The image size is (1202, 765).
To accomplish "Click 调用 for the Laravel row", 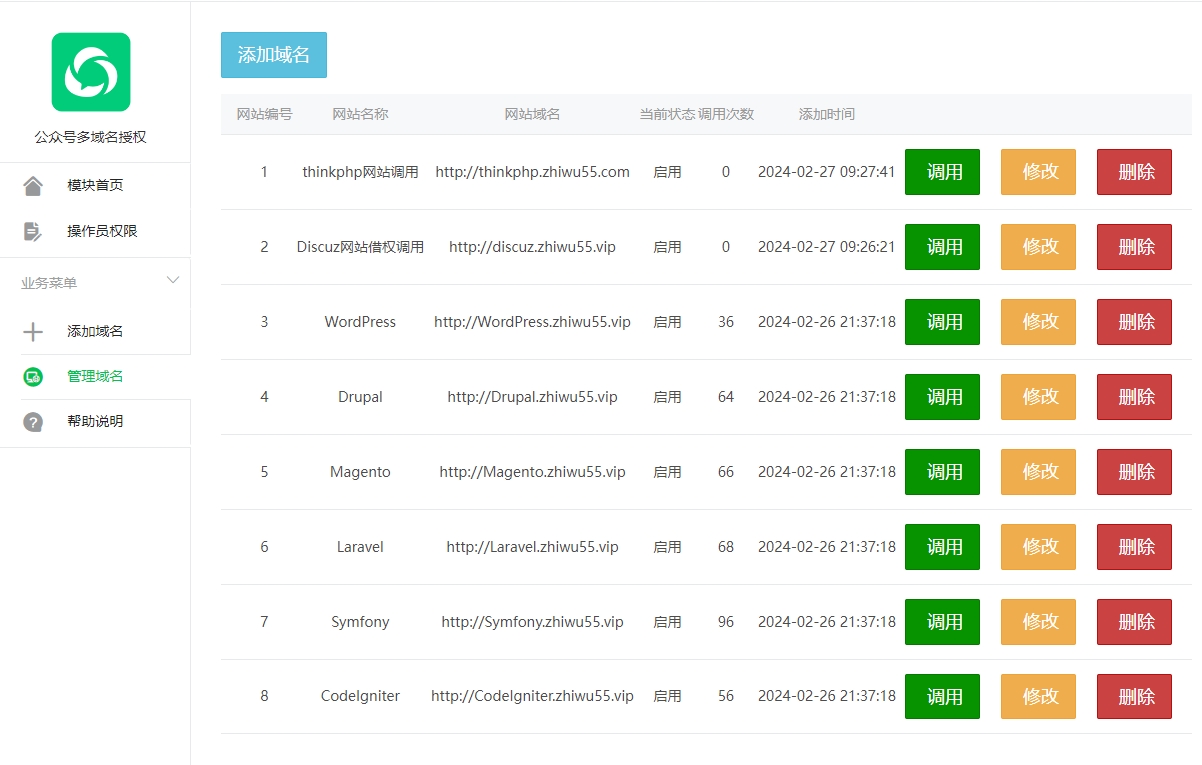I will coord(942,547).
